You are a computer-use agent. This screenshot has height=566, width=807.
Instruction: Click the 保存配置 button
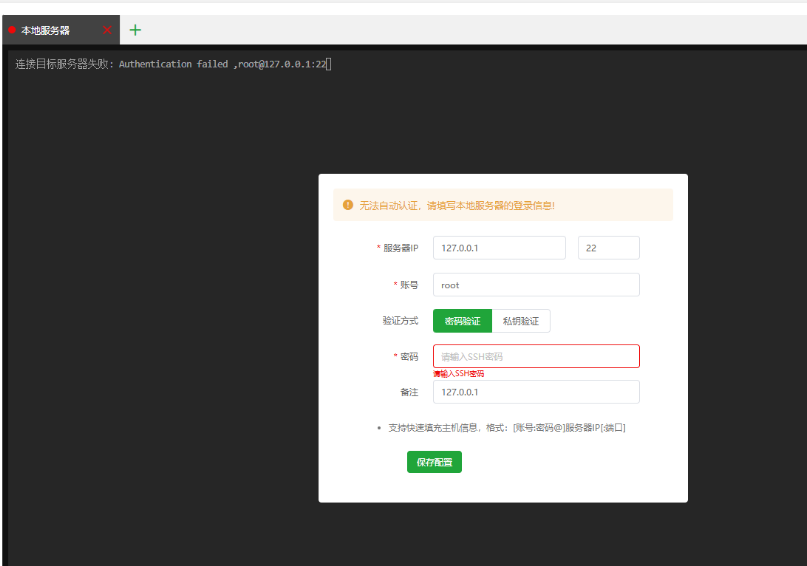tap(434, 462)
